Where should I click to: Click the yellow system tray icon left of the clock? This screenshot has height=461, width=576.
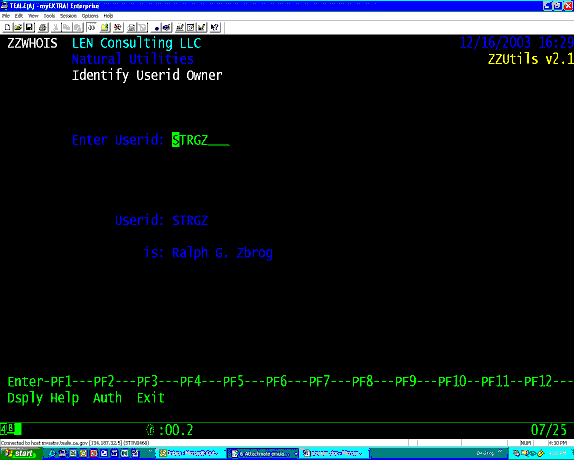pos(540,454)
